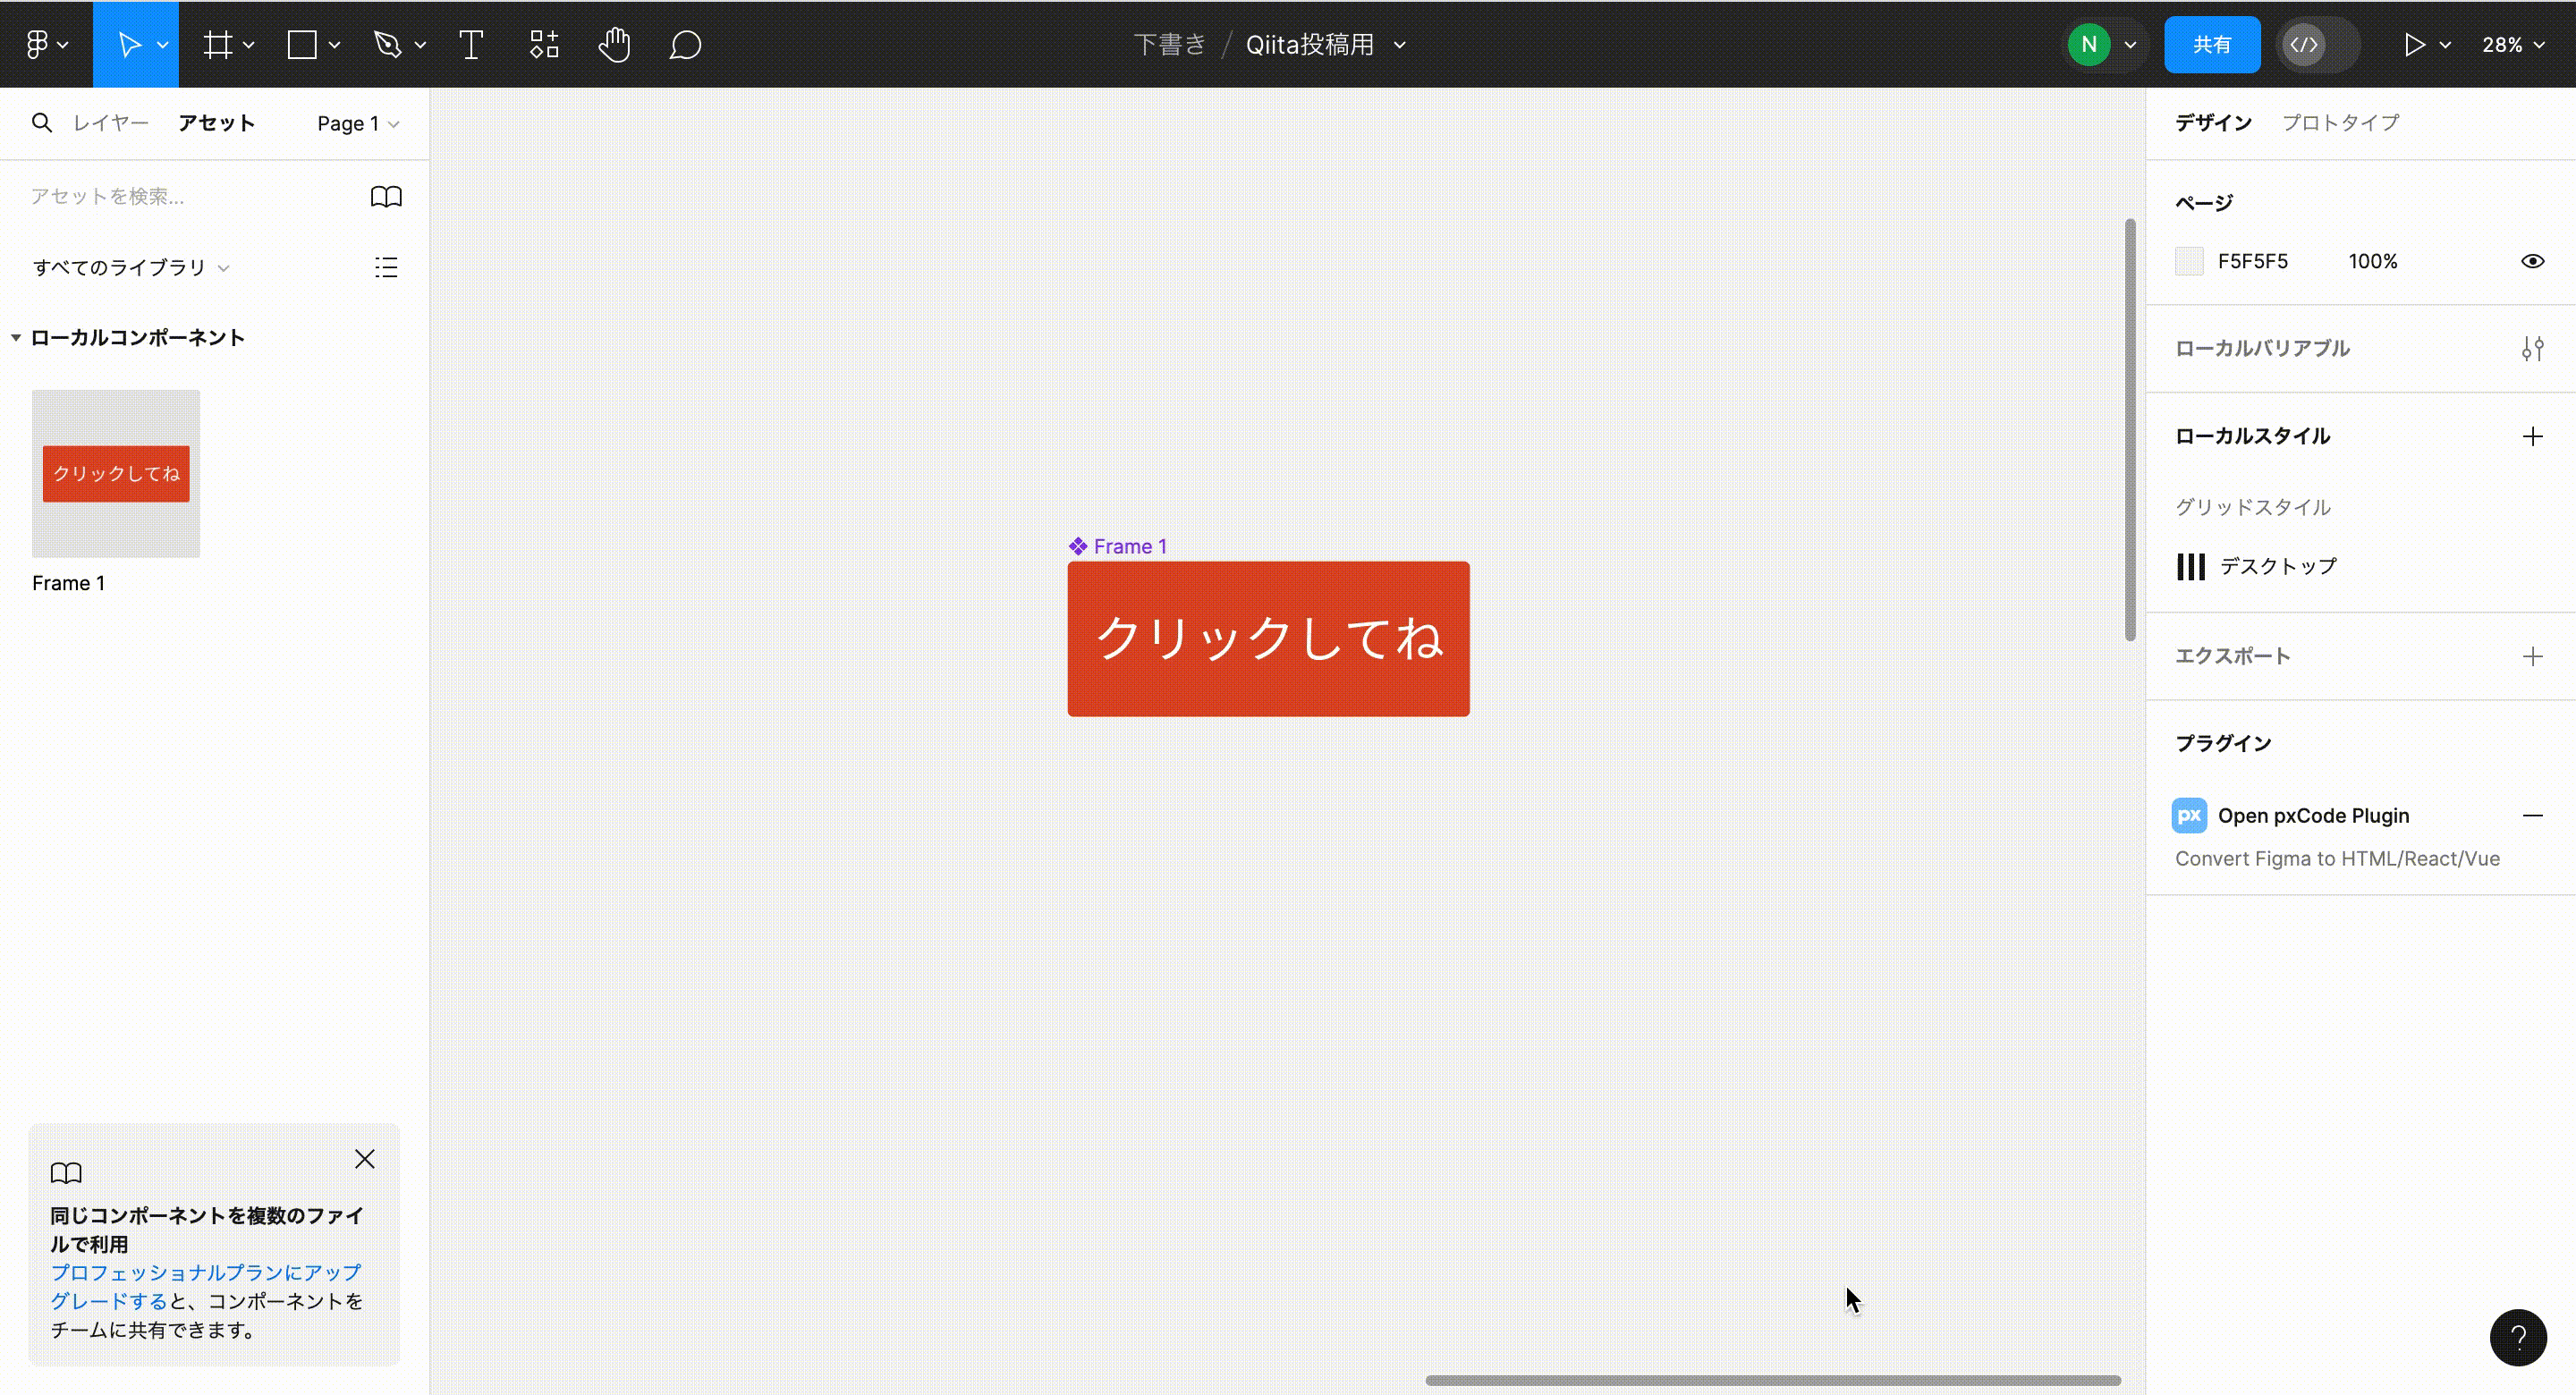
Task: Hide the page background color visibility
Action: point(2533,260)
